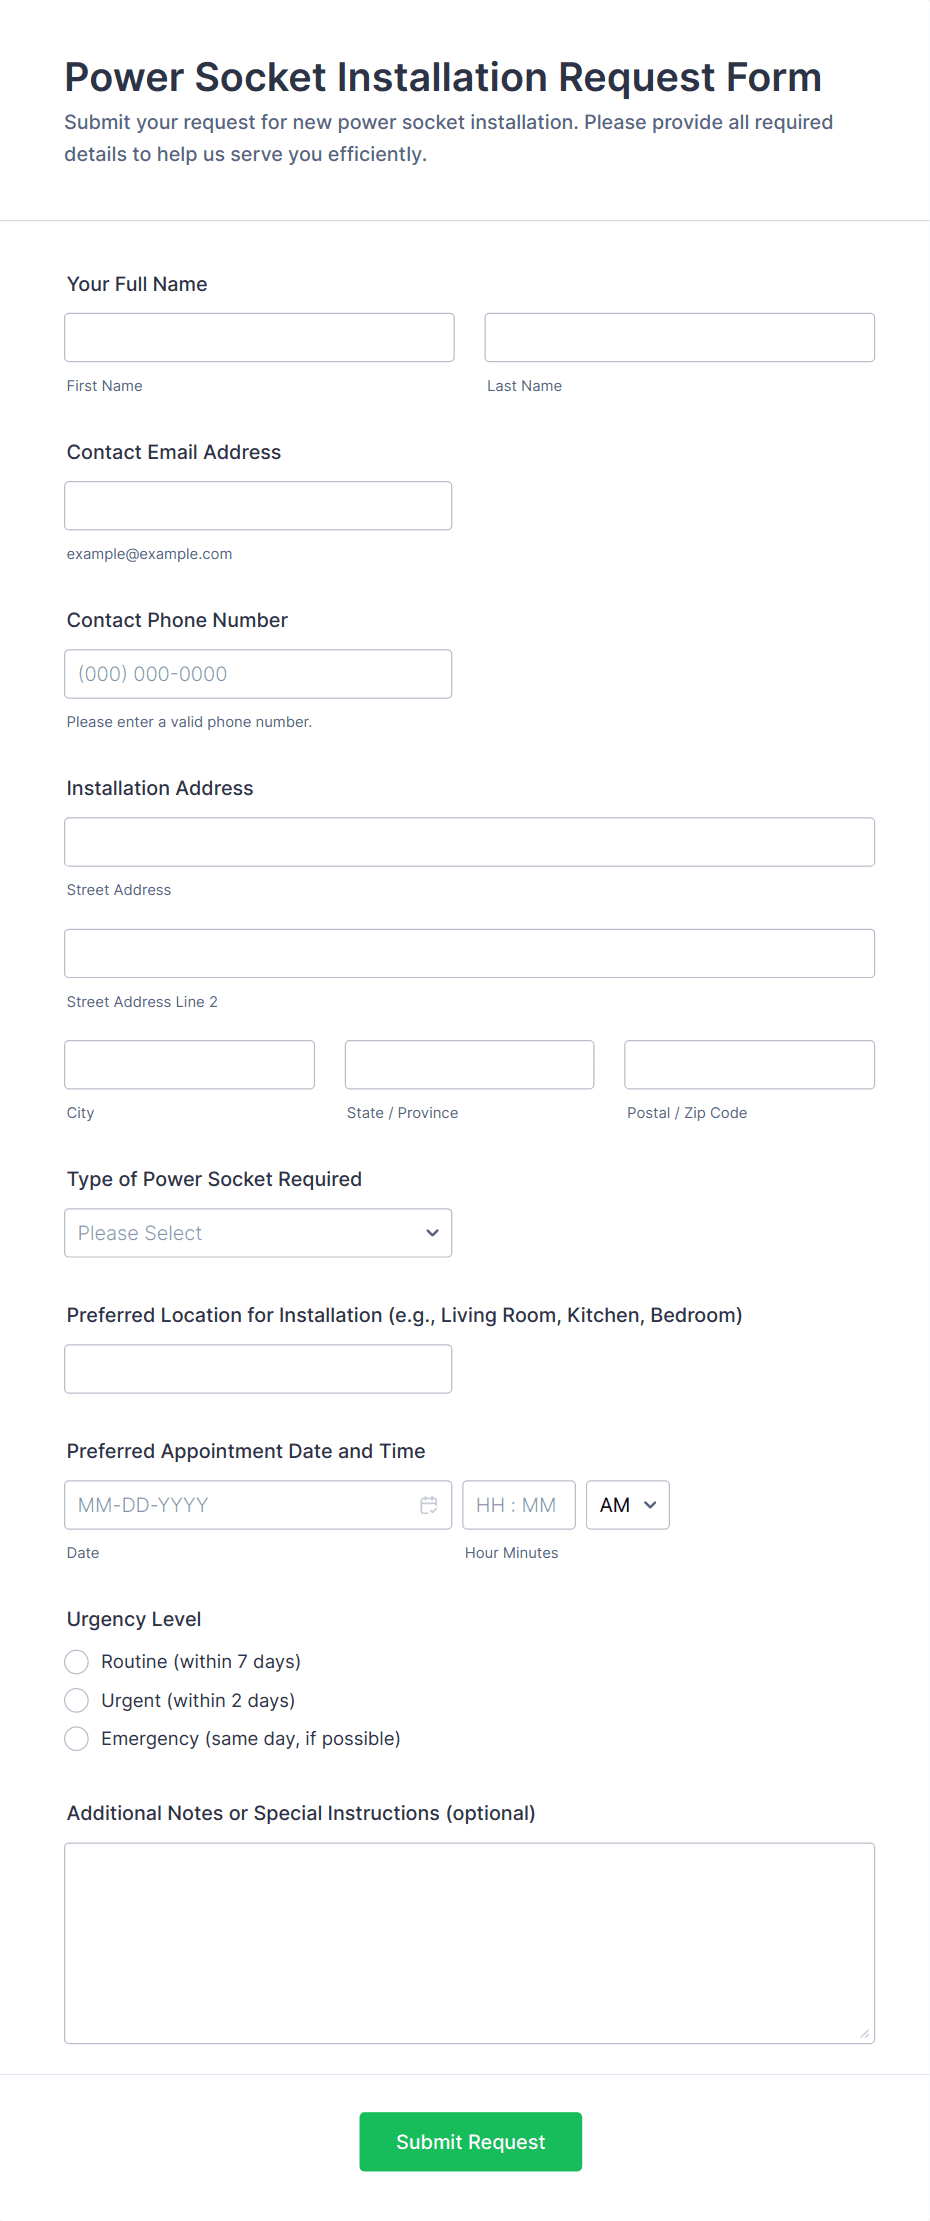Click the First Name input field
Image resolution: width=930 pixels, height=2221 pixels.
coord(259,337)
